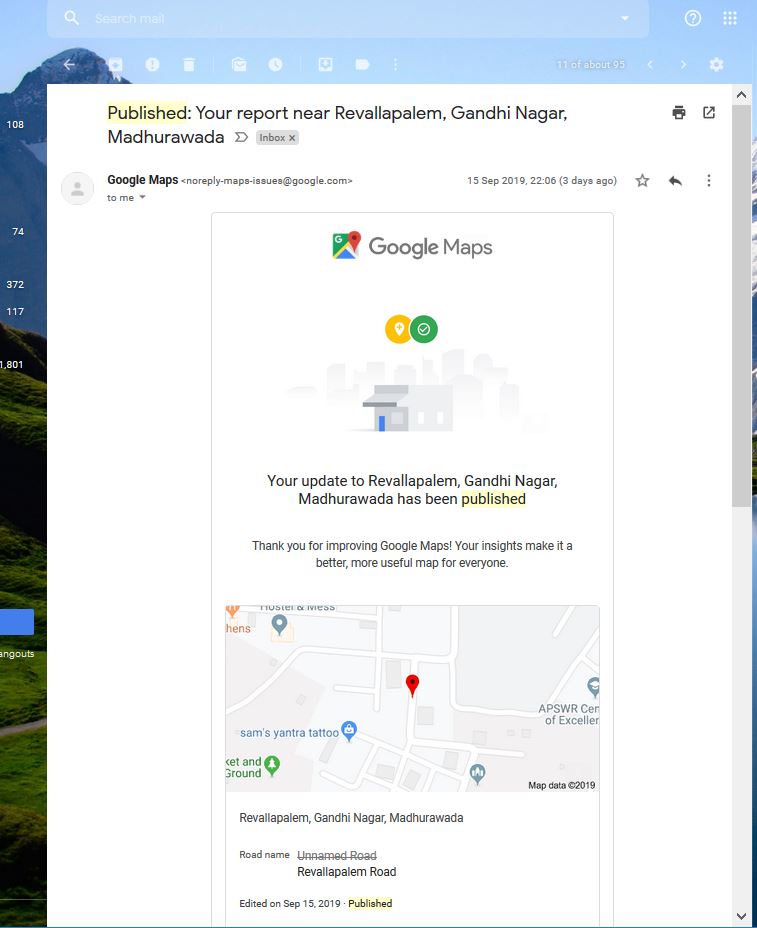Click sidebar item with count 74
The height and width of the screenshot is (928, 757).
pyautogui.click(x=18, y=231)
